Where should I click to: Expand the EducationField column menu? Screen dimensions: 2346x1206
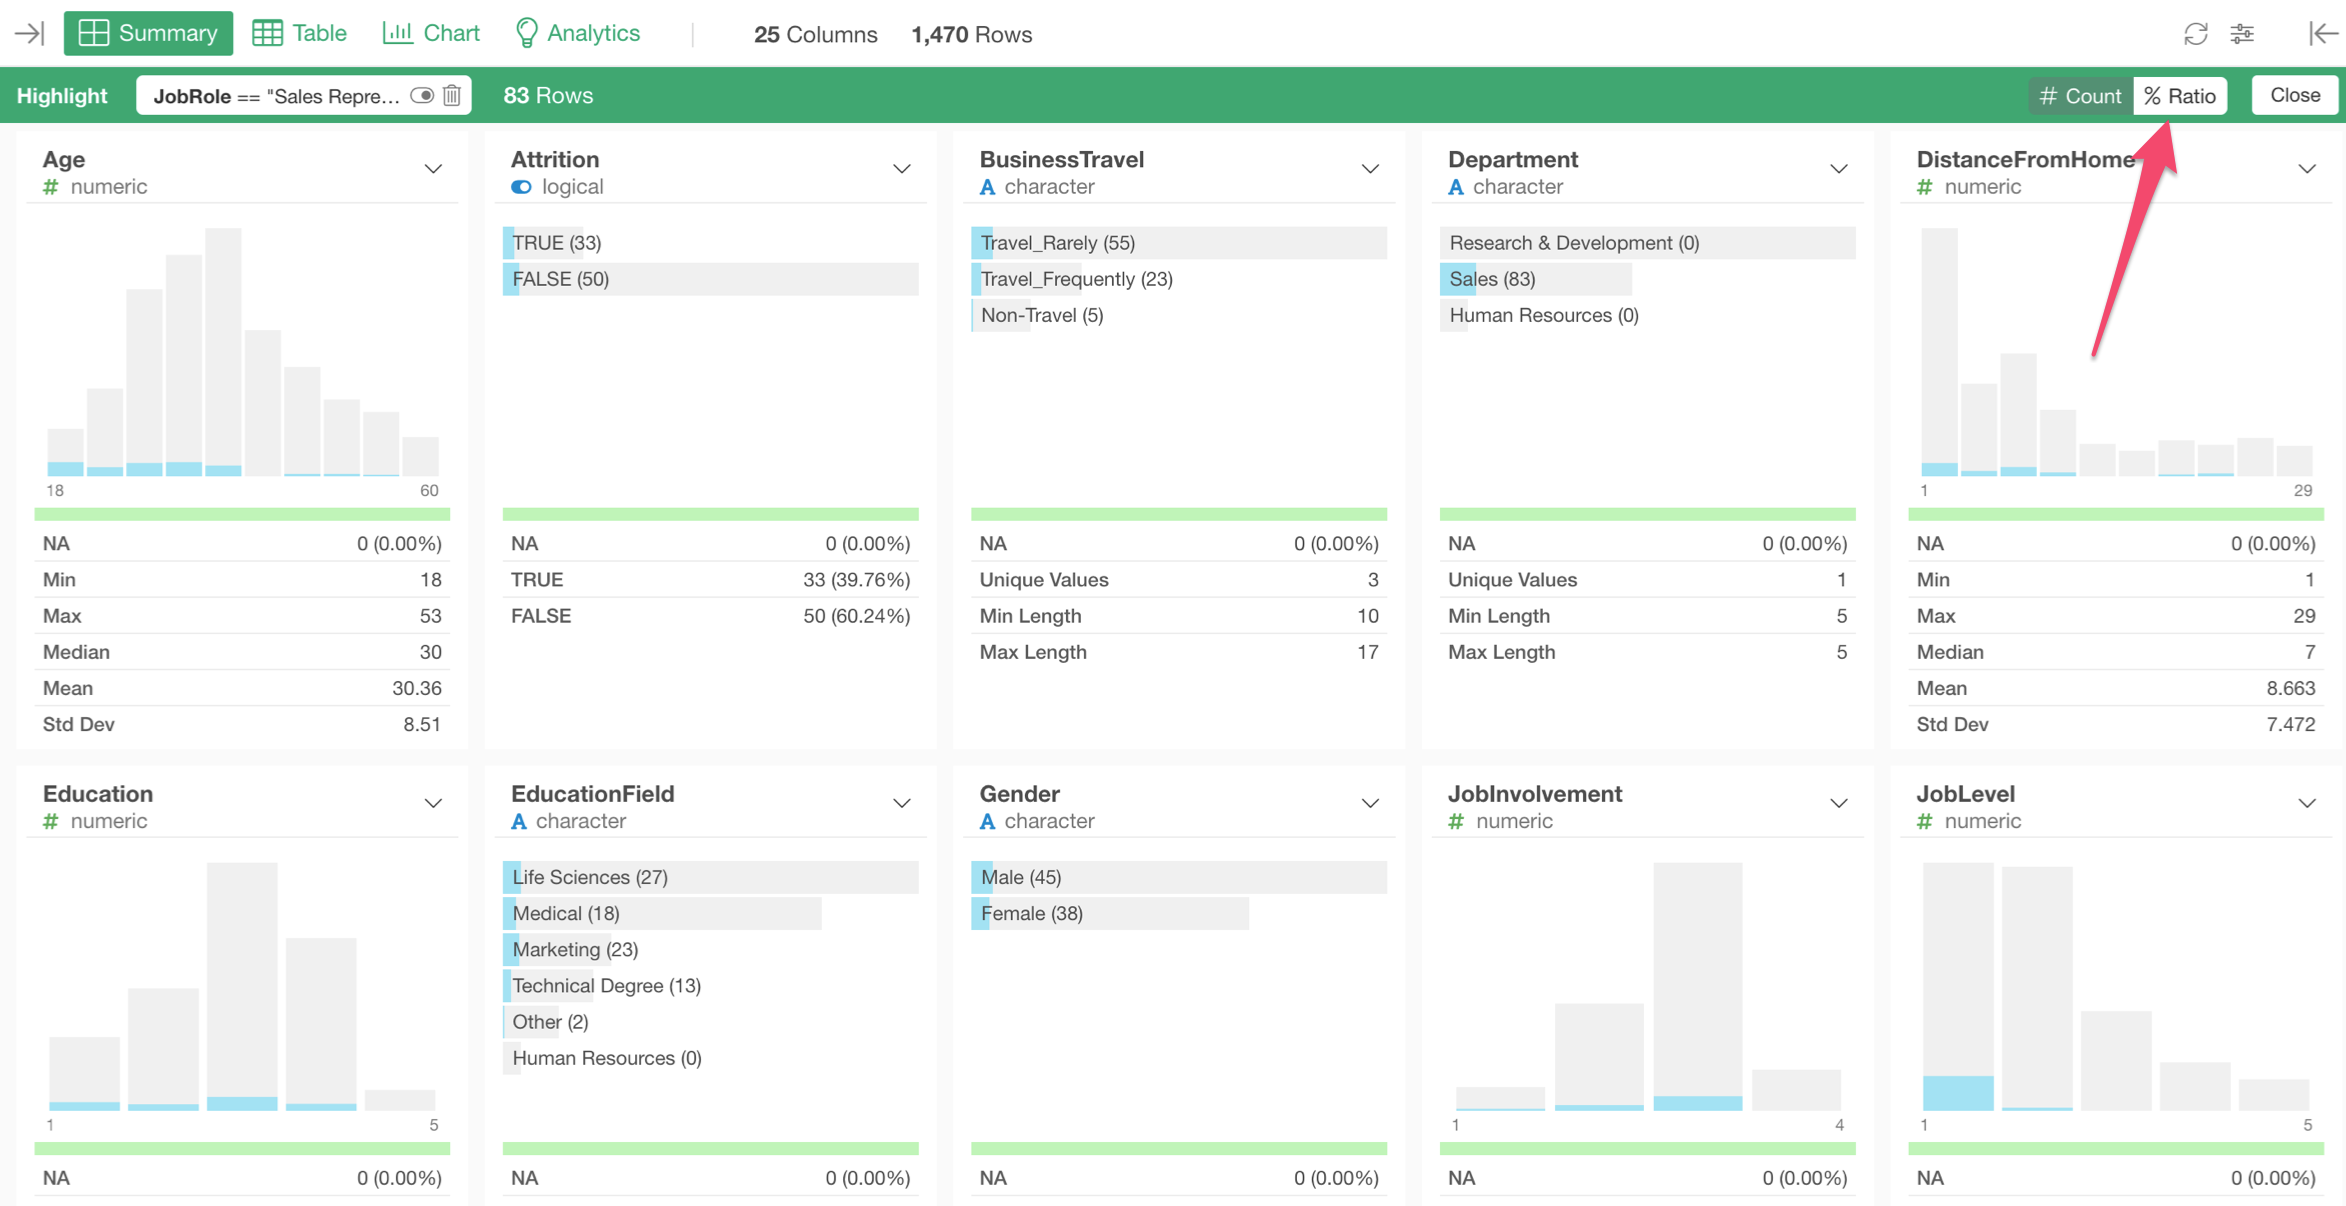[901, 803]
